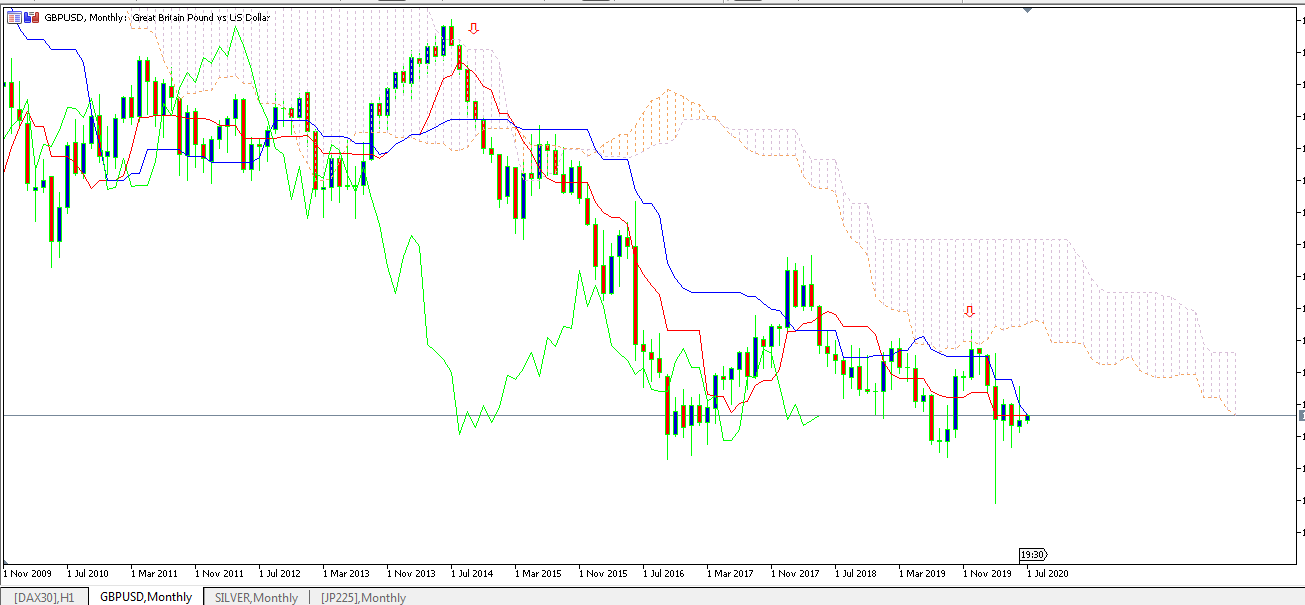The height and width of the screenshot is (605, 1305).
Task: Click the '1 Nov 2017' date label
Action: click(x=795, y=574)
